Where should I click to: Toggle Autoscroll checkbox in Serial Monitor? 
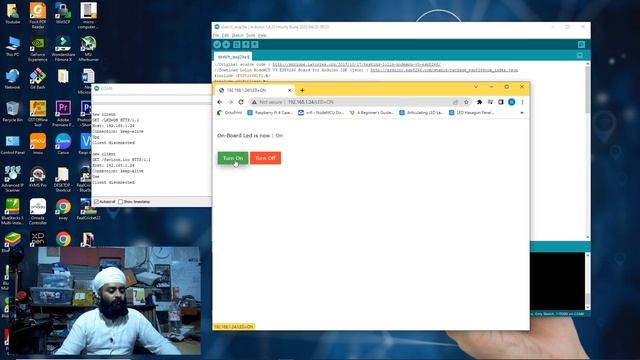96,202
